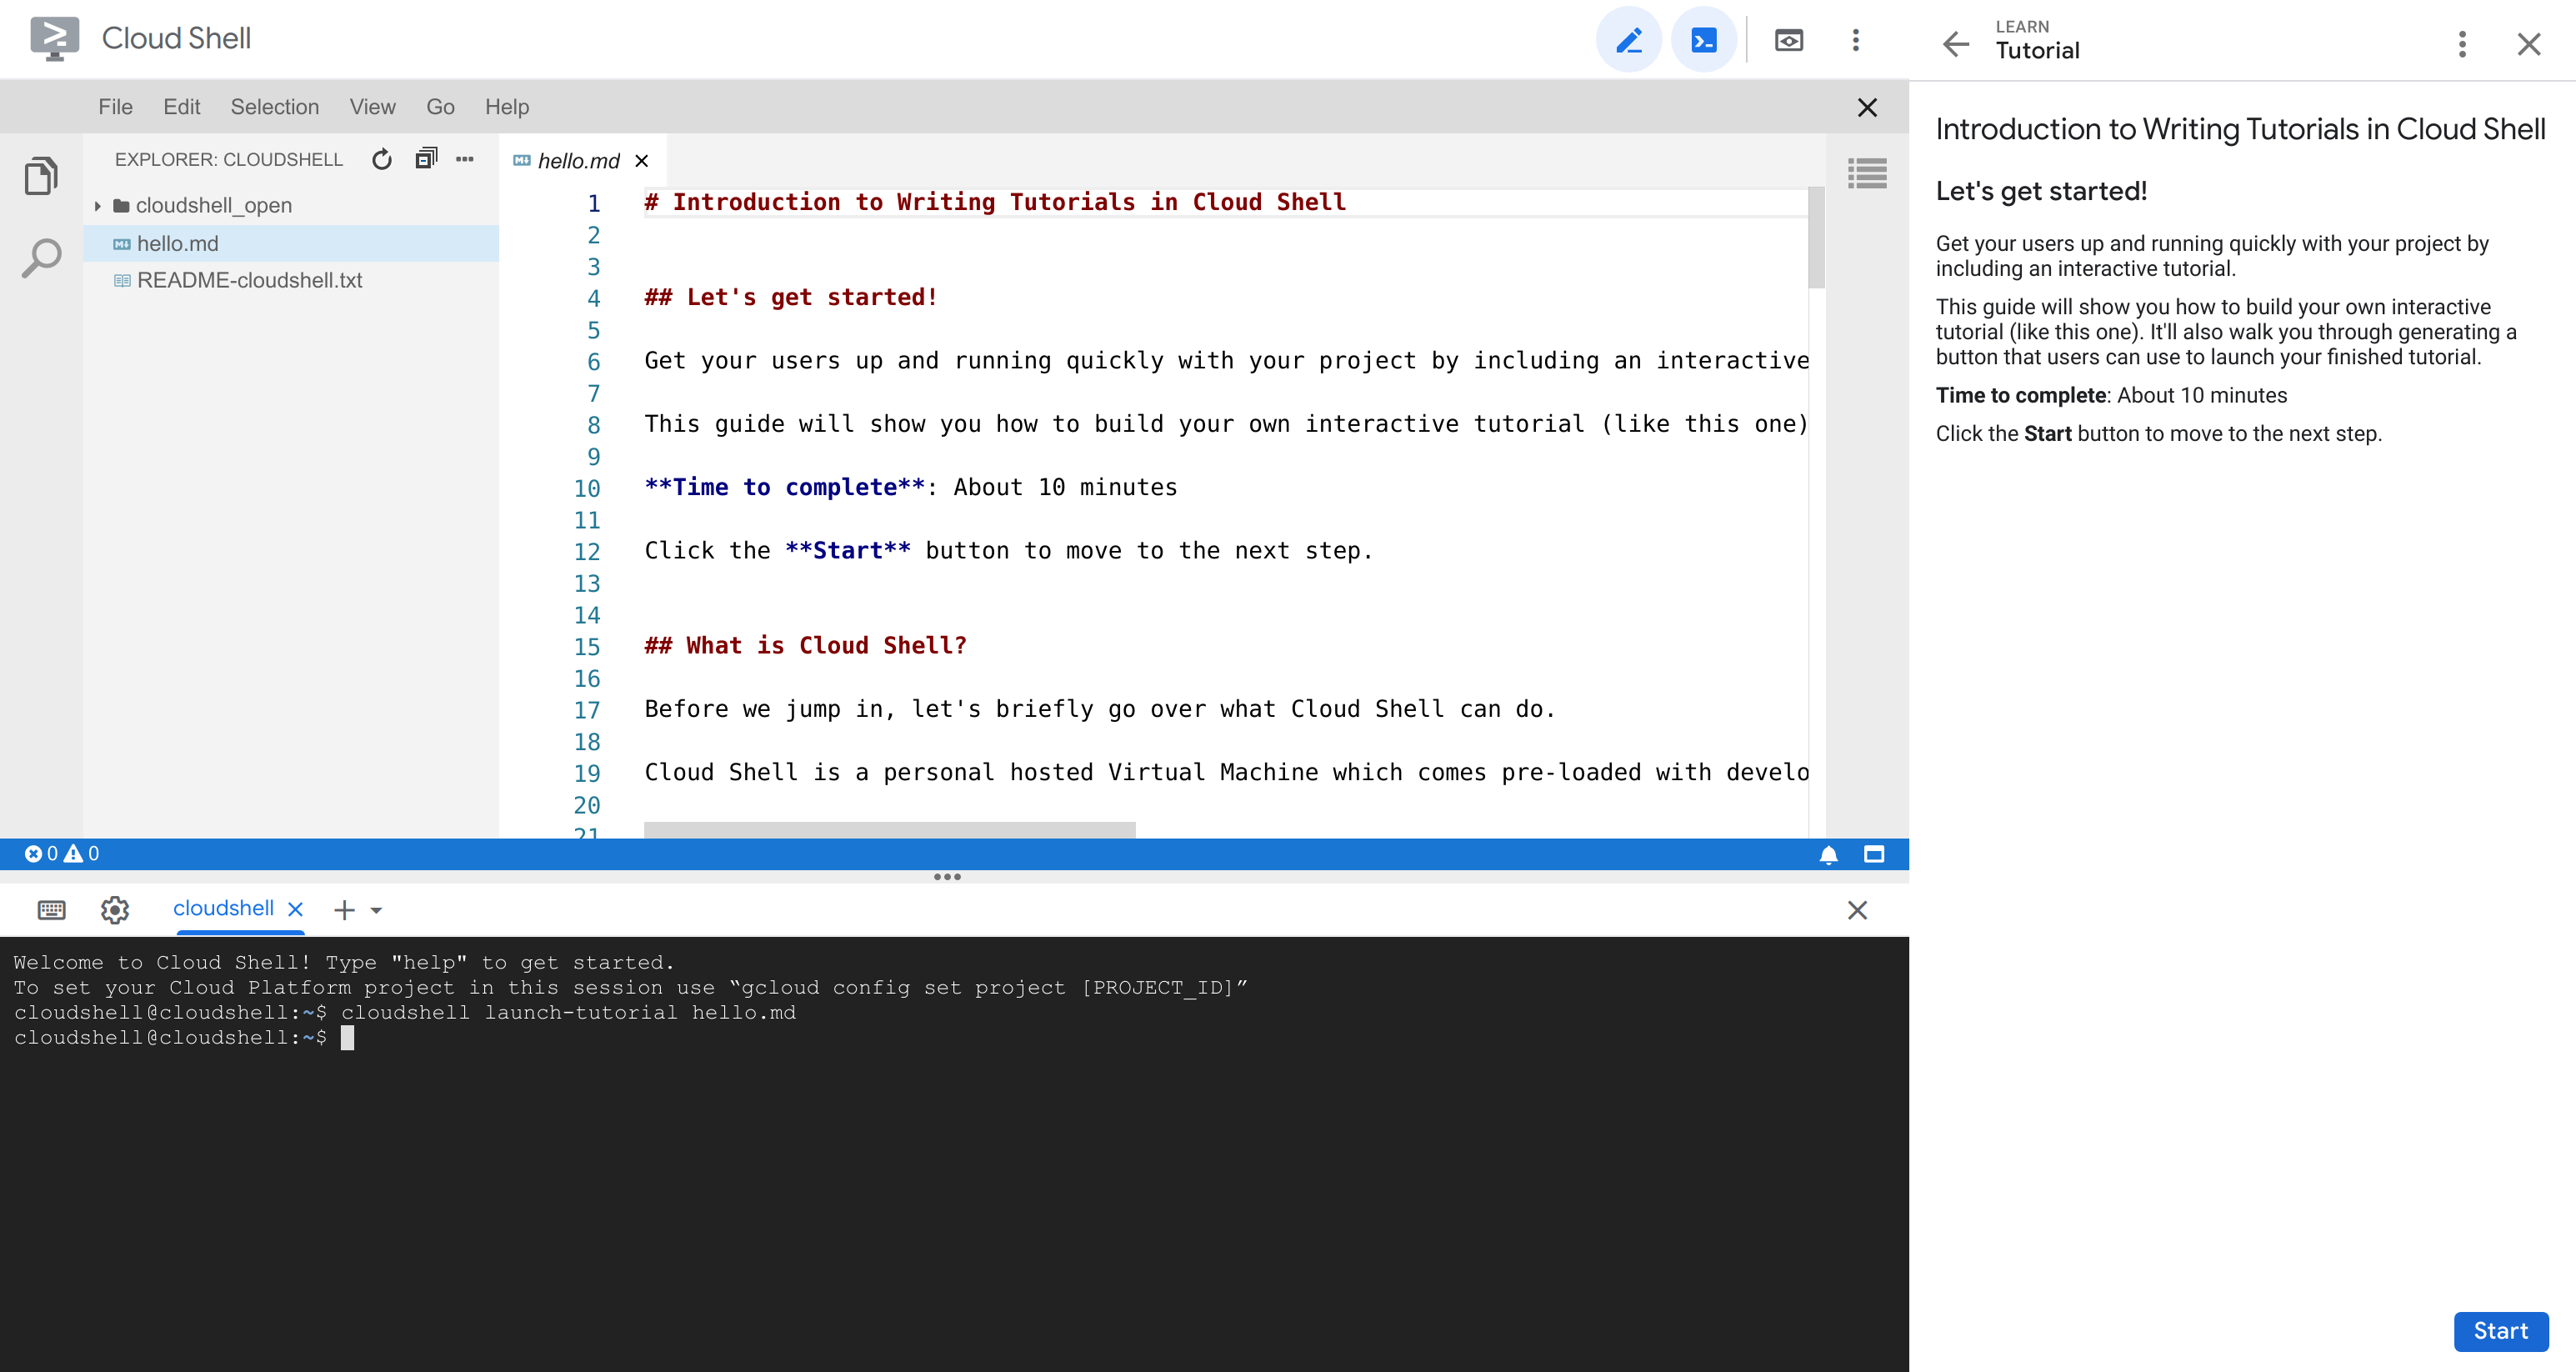Click the add new terminal plus button
2576x1372 pixels.
(x=343, y=907)
